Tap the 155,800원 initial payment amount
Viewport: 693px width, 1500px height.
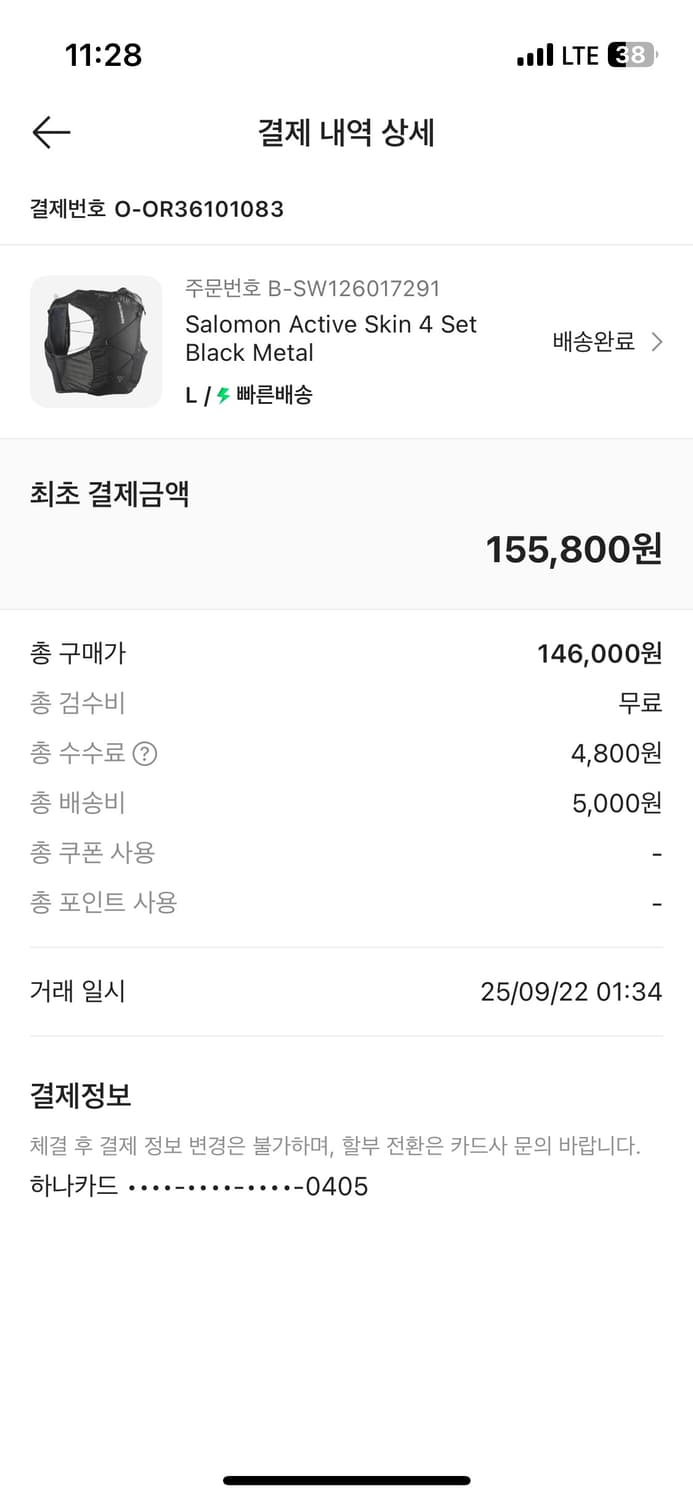point(574,549)
